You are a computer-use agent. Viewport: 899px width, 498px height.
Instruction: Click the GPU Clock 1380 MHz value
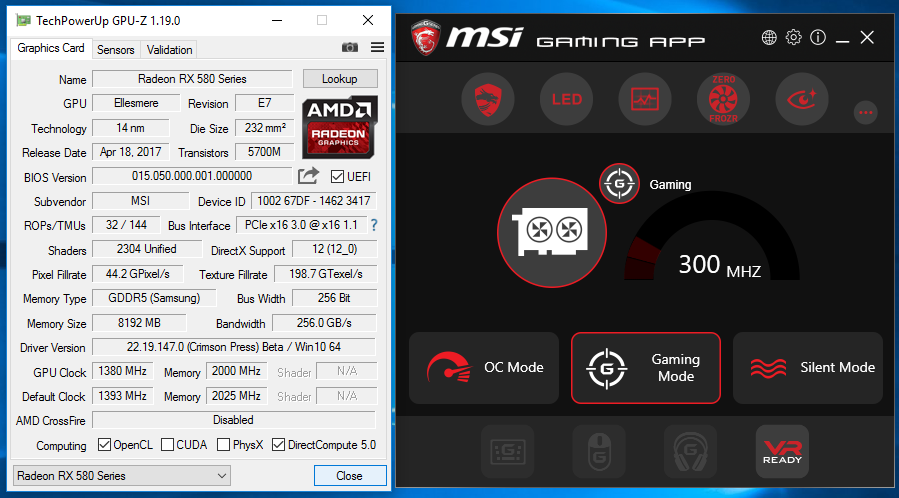click(123, 371)
